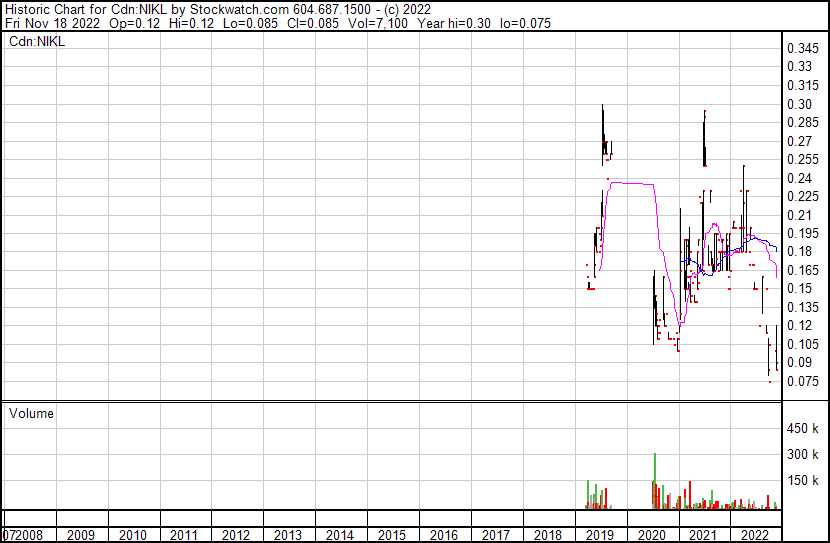
Task: Click the 2012 year label
Action: [236, 535]
